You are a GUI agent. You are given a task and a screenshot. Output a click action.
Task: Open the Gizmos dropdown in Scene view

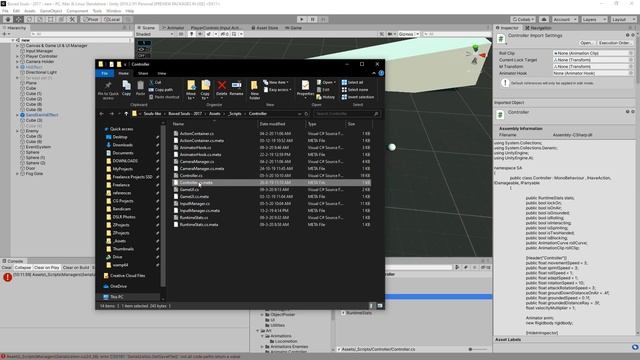(x=409, y=34)
